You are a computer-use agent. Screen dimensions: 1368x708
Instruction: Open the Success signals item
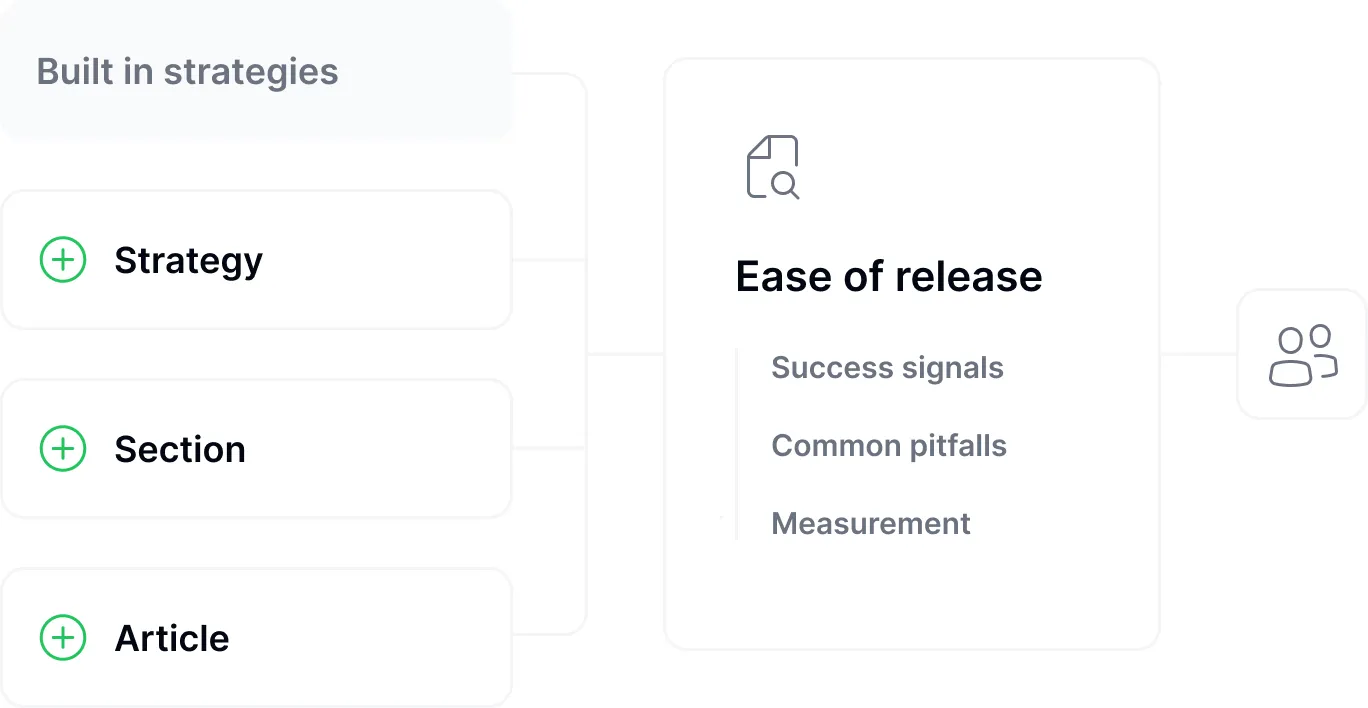[887, 367]
